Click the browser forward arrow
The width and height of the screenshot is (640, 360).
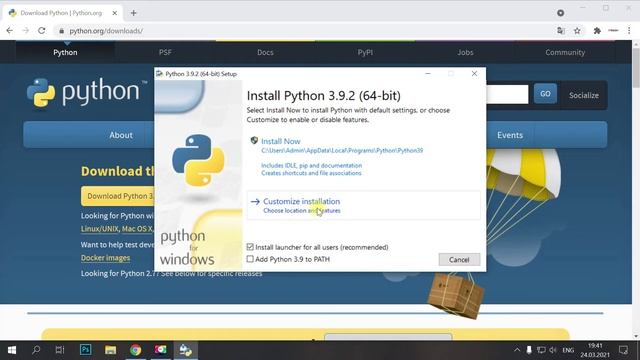25,31
